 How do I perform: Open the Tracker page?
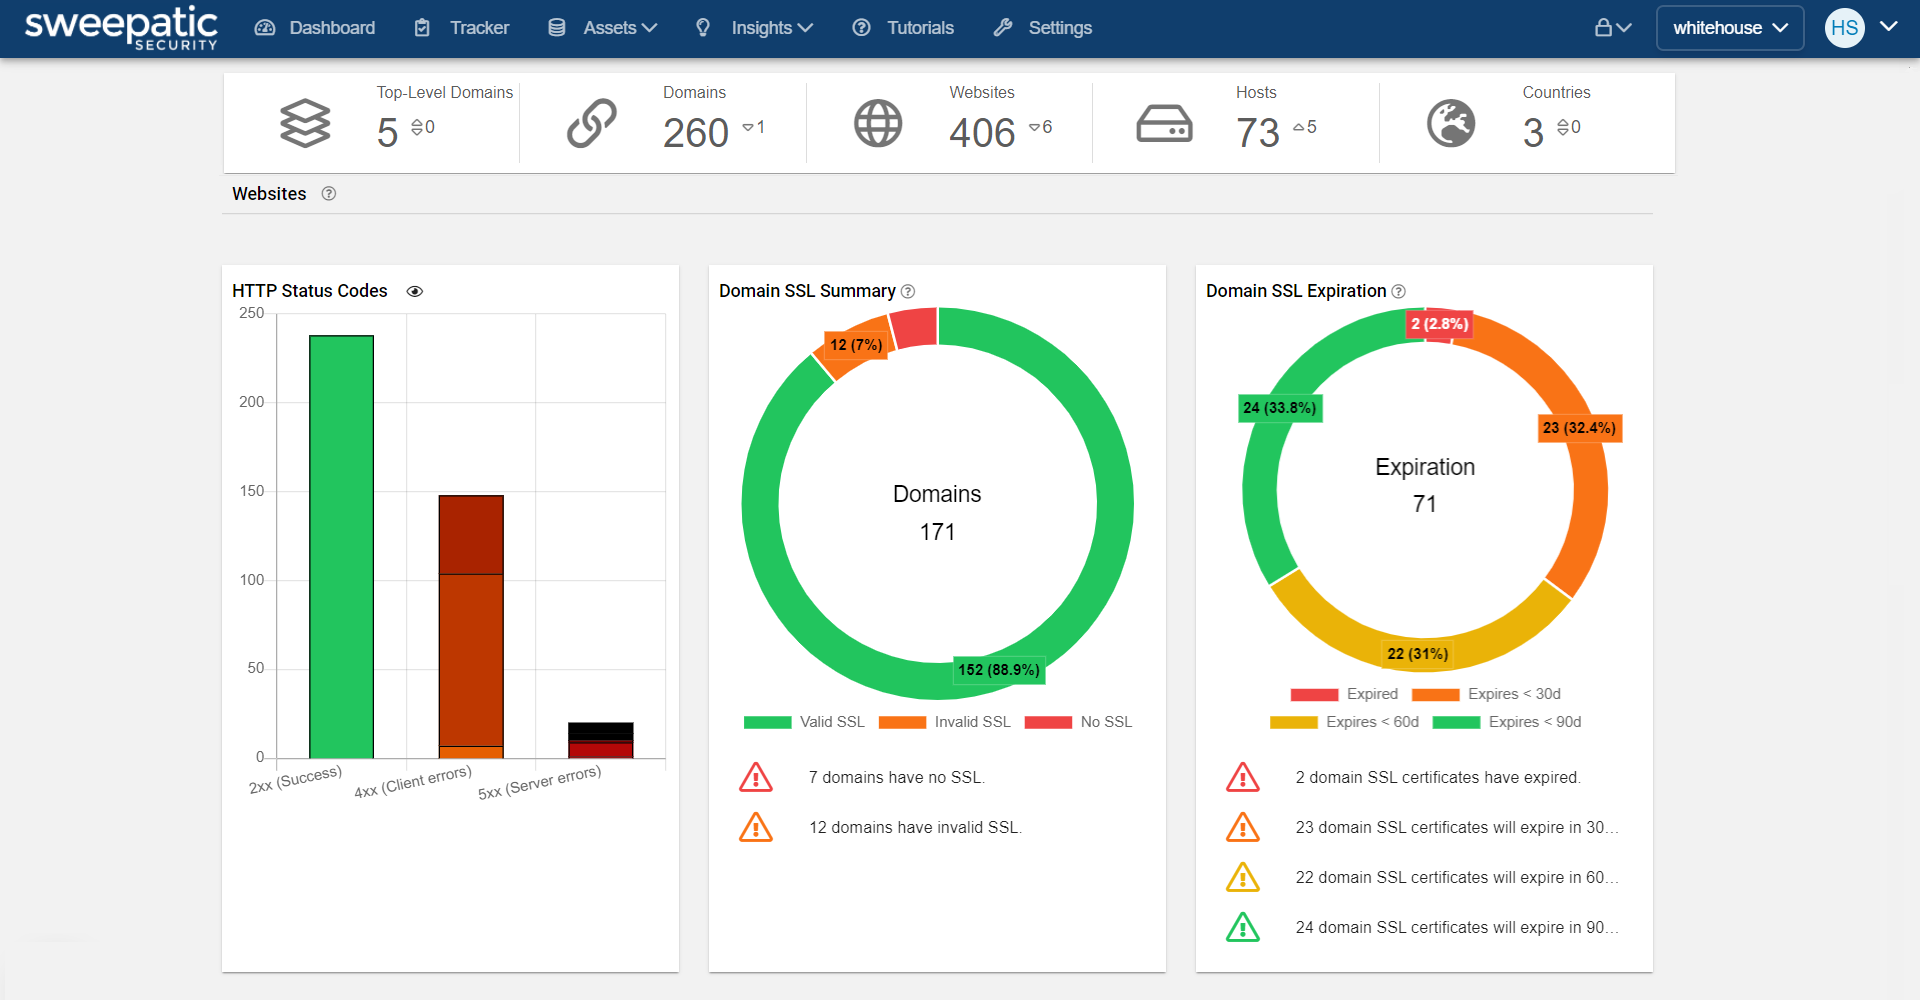(x=462, y=28)
